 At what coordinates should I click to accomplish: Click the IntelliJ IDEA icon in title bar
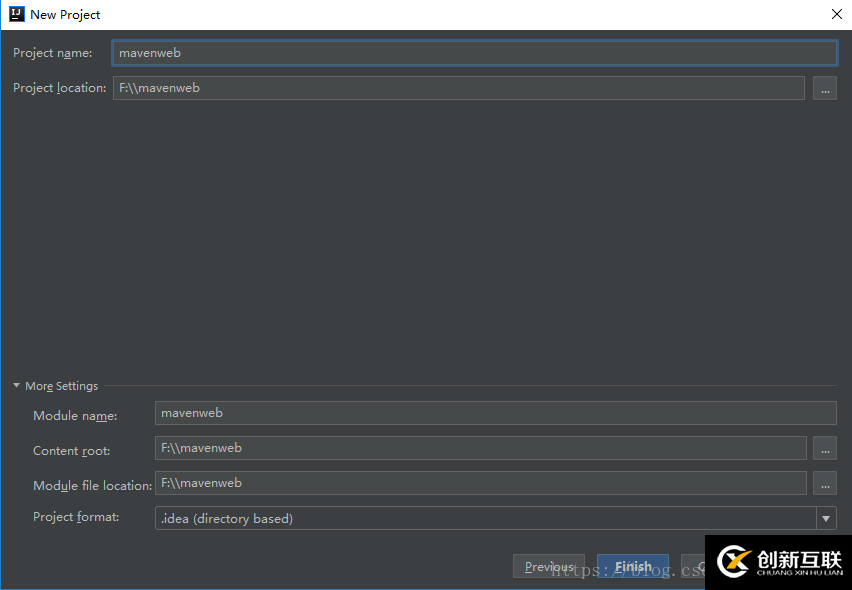[x=14, y=14]
